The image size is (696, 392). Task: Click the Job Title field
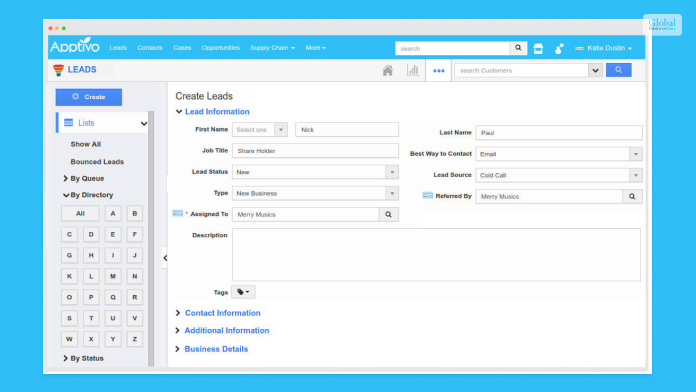315,151
